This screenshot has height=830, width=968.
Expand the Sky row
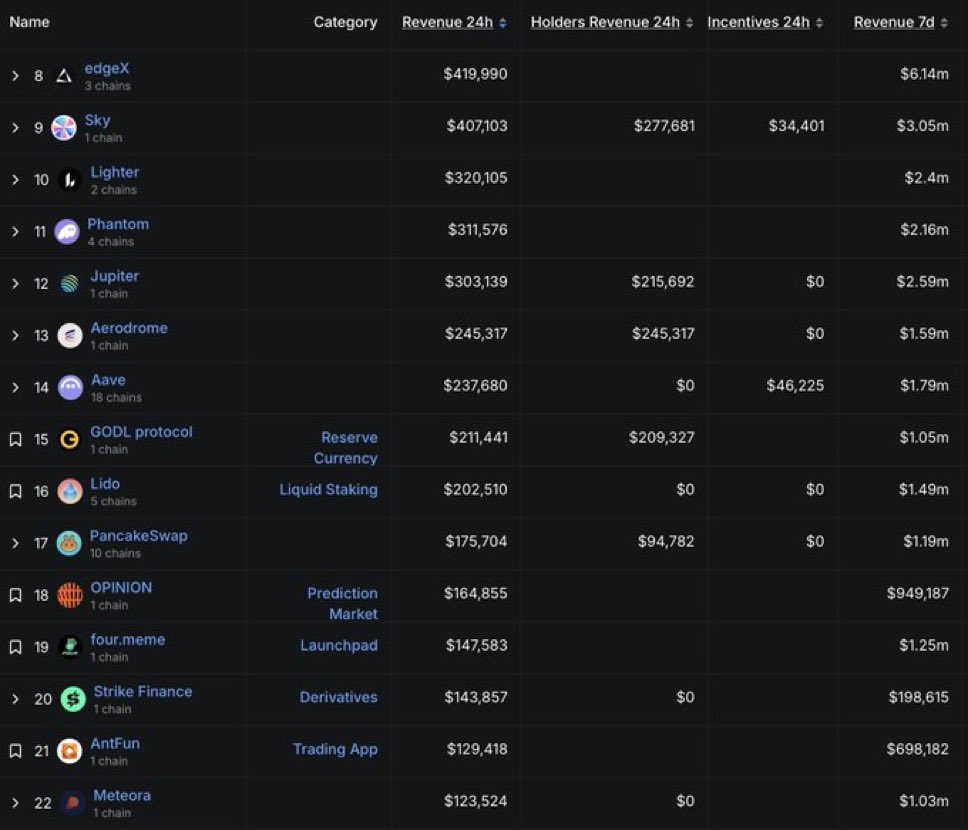tap(15, 128)
